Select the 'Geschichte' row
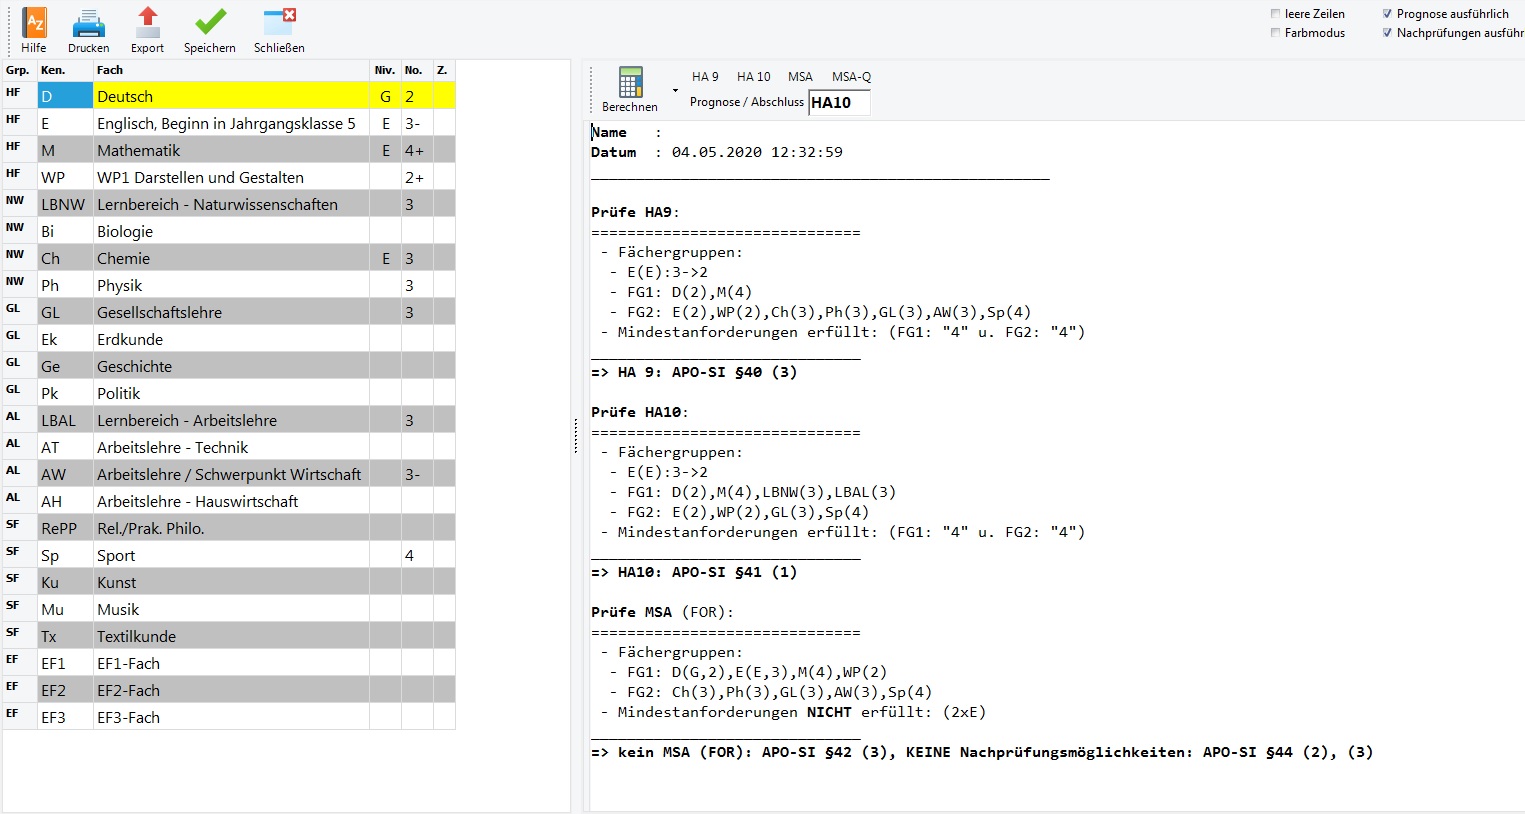Screen dimensions: 1525x814 tap(229, 366)
